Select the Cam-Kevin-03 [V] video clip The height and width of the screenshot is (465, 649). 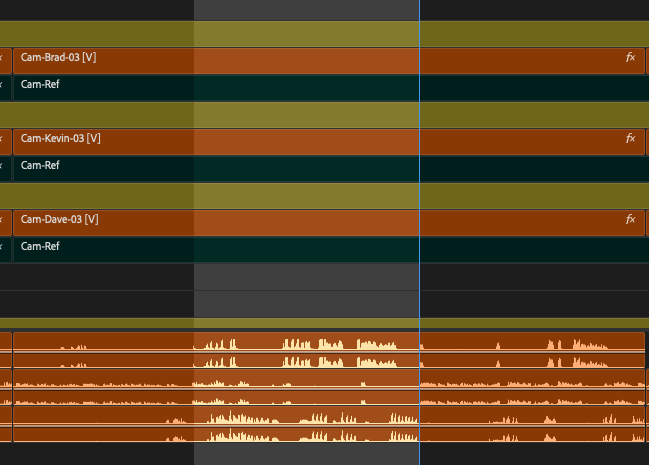coord(300,140)
